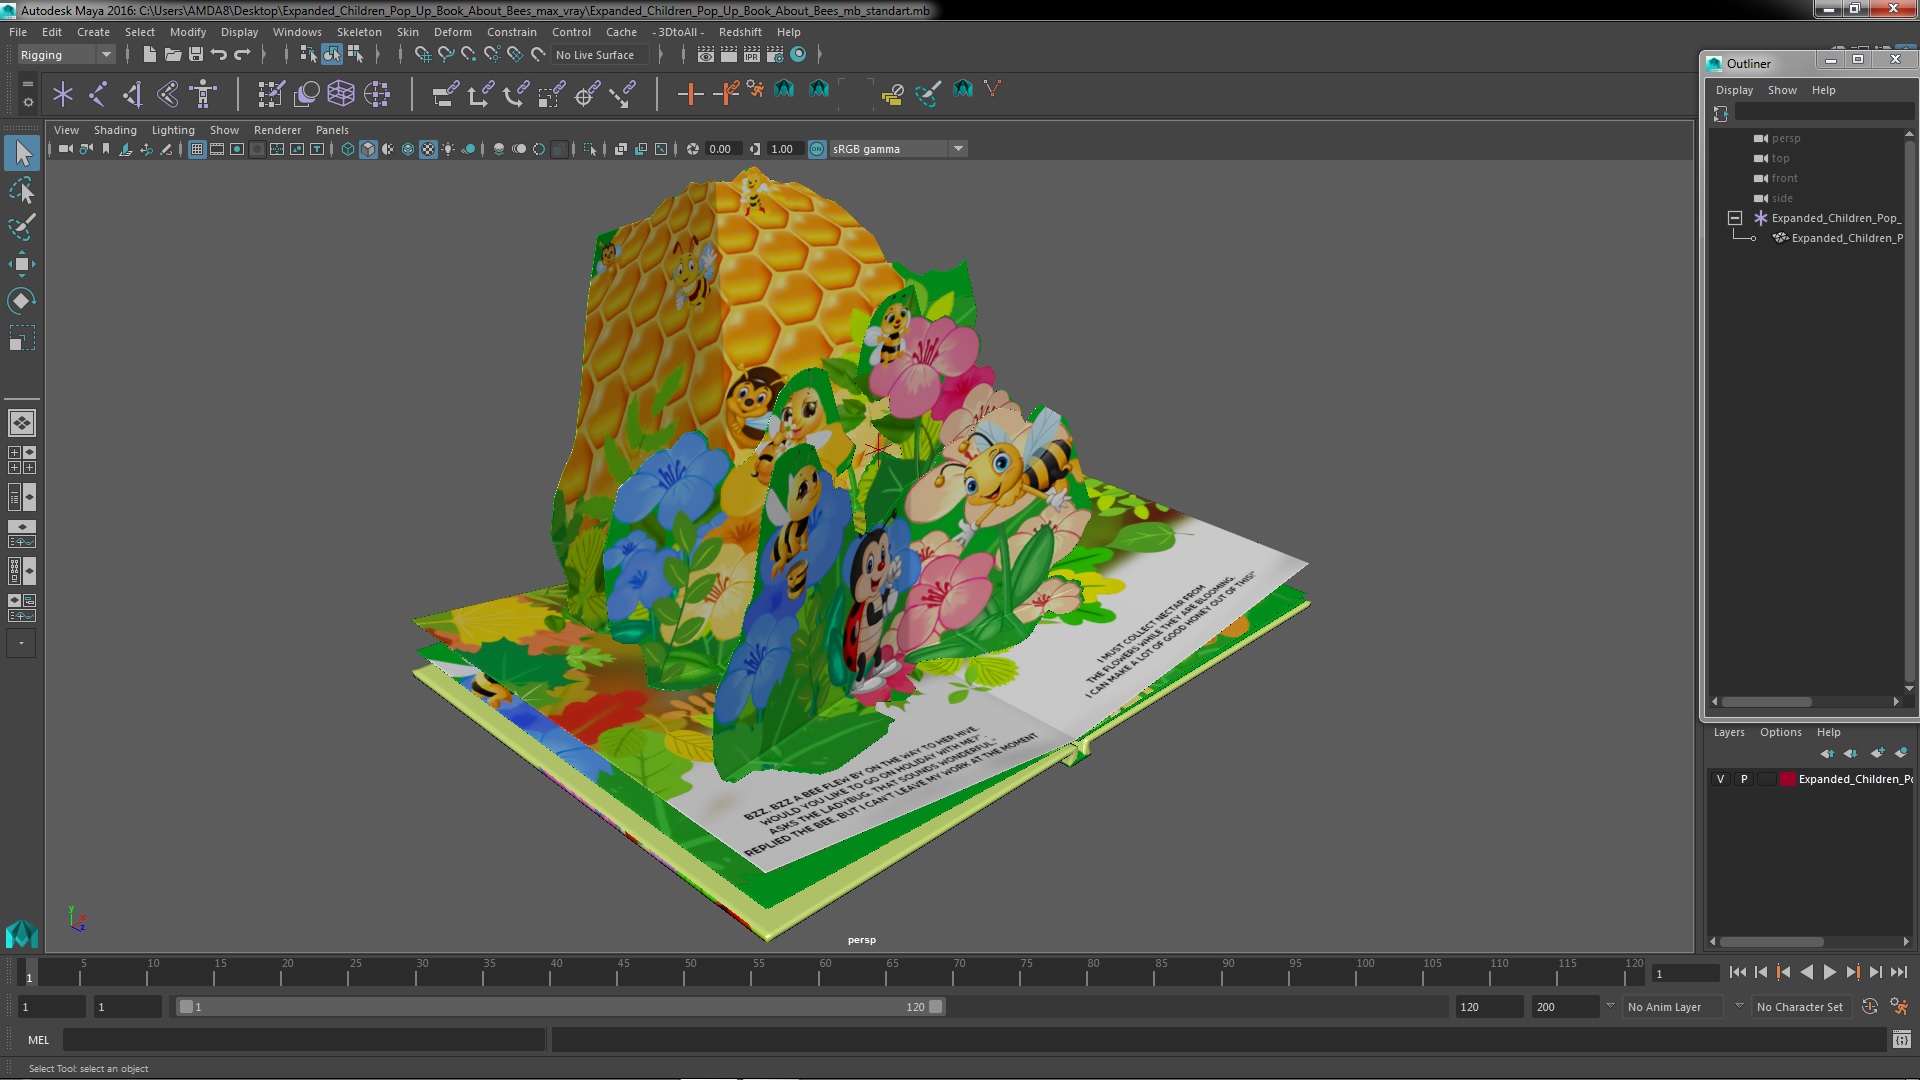The image size is (1920, 1080).
Task: Create a new scene file
Action: (149, 55)
